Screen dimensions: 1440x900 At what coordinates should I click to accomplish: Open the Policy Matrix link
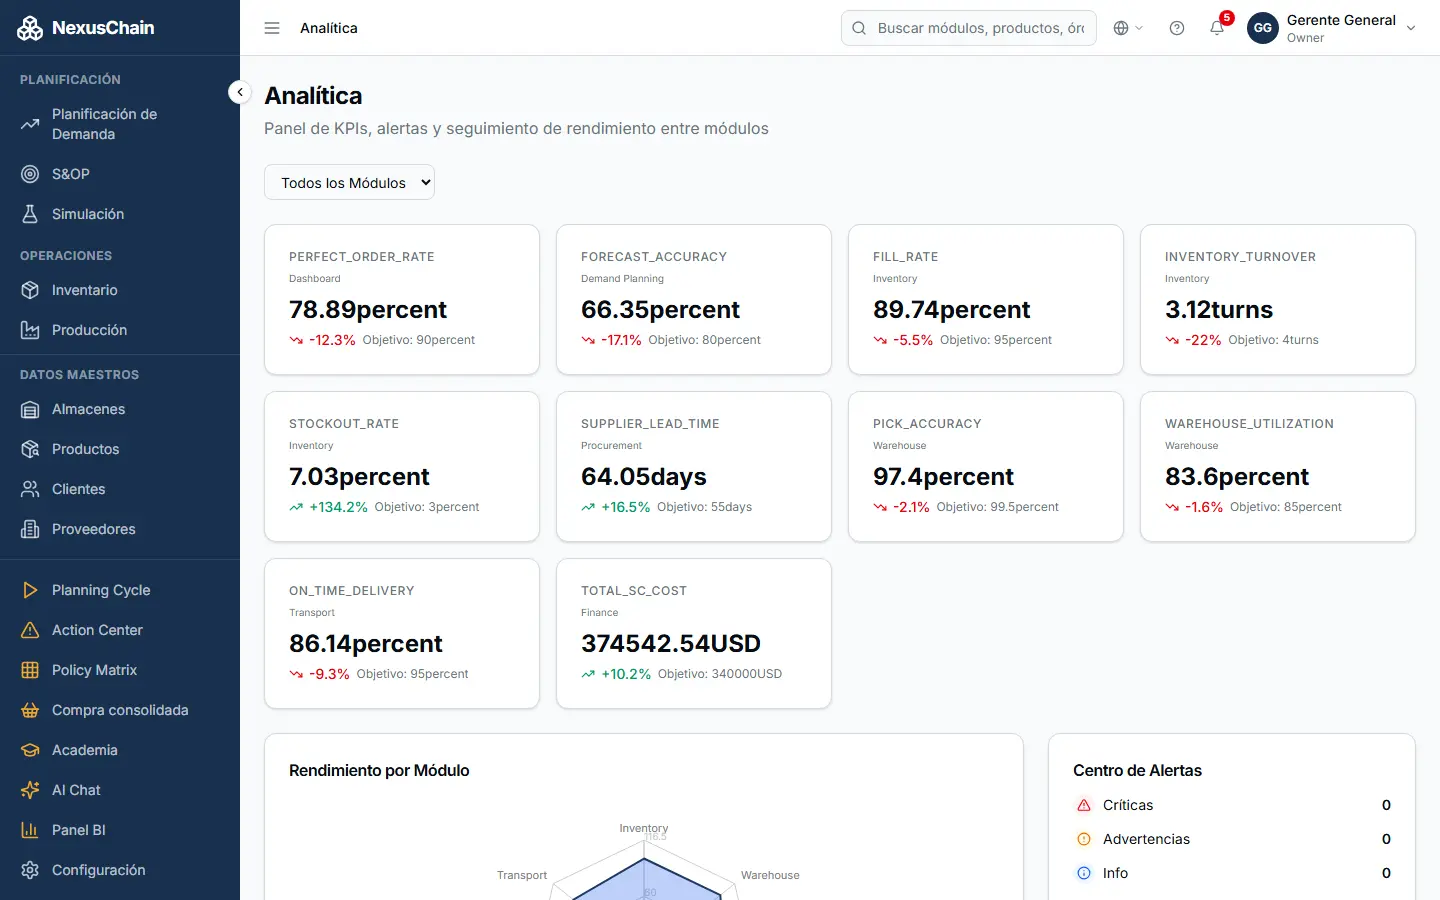click(x=120, y=670)
